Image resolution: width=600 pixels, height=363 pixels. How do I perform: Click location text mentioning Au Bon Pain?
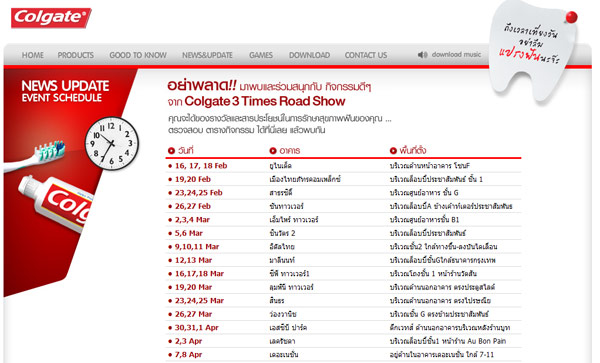pos(448,341)
